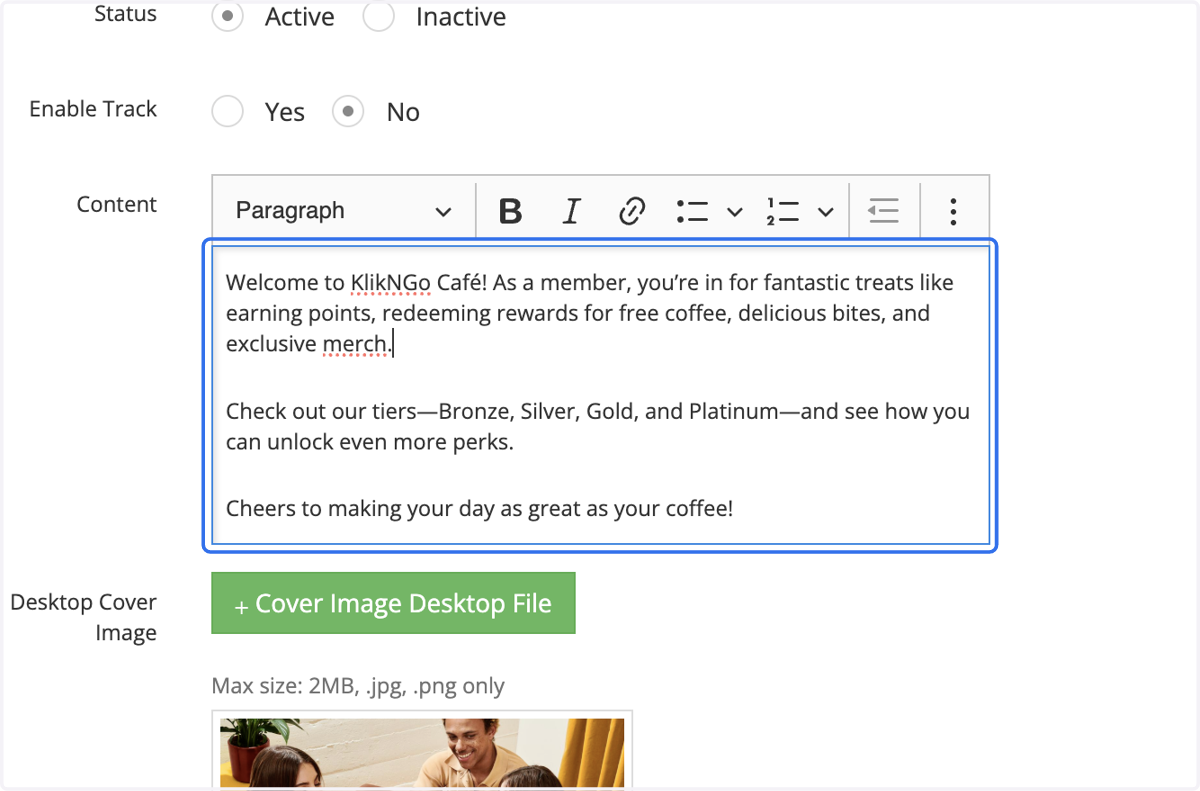Set Status to Active
The image size is (1200, 791).
click(x=228, y=17)
